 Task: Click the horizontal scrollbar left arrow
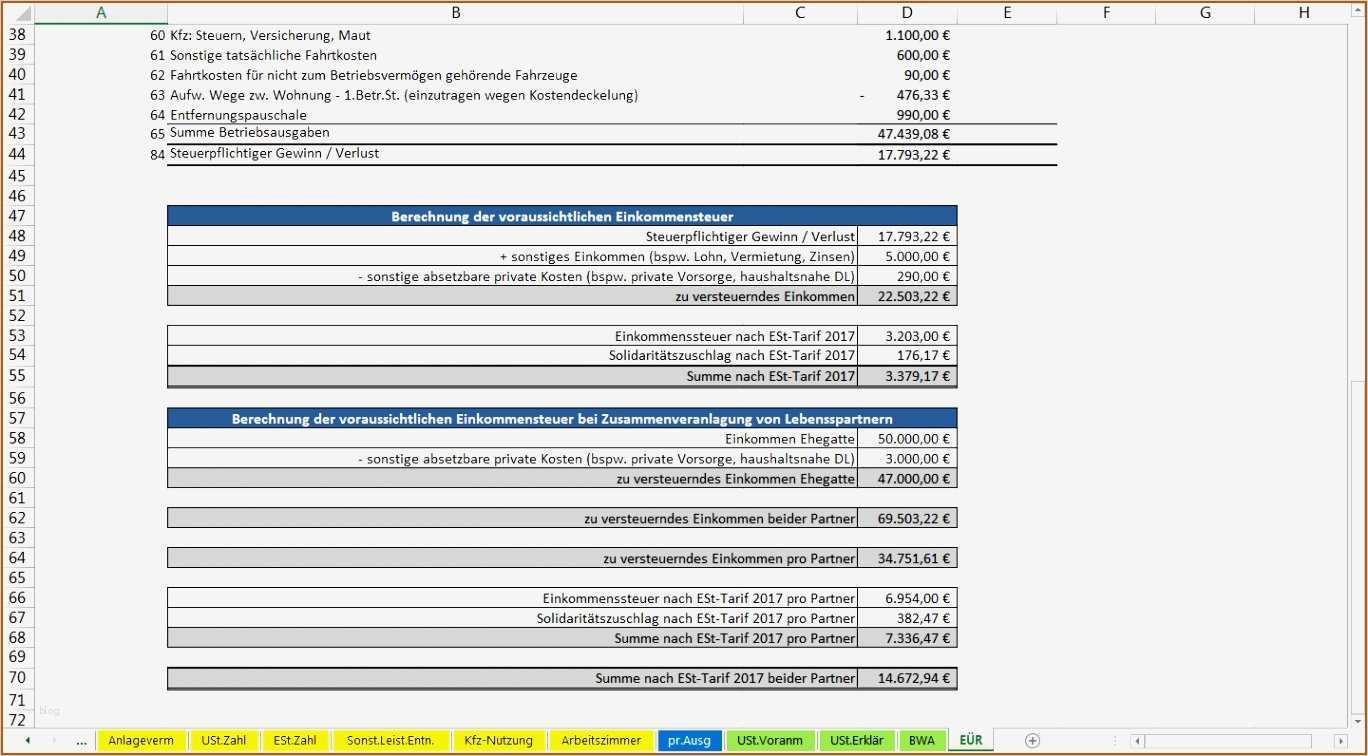tap(1138, 740)
